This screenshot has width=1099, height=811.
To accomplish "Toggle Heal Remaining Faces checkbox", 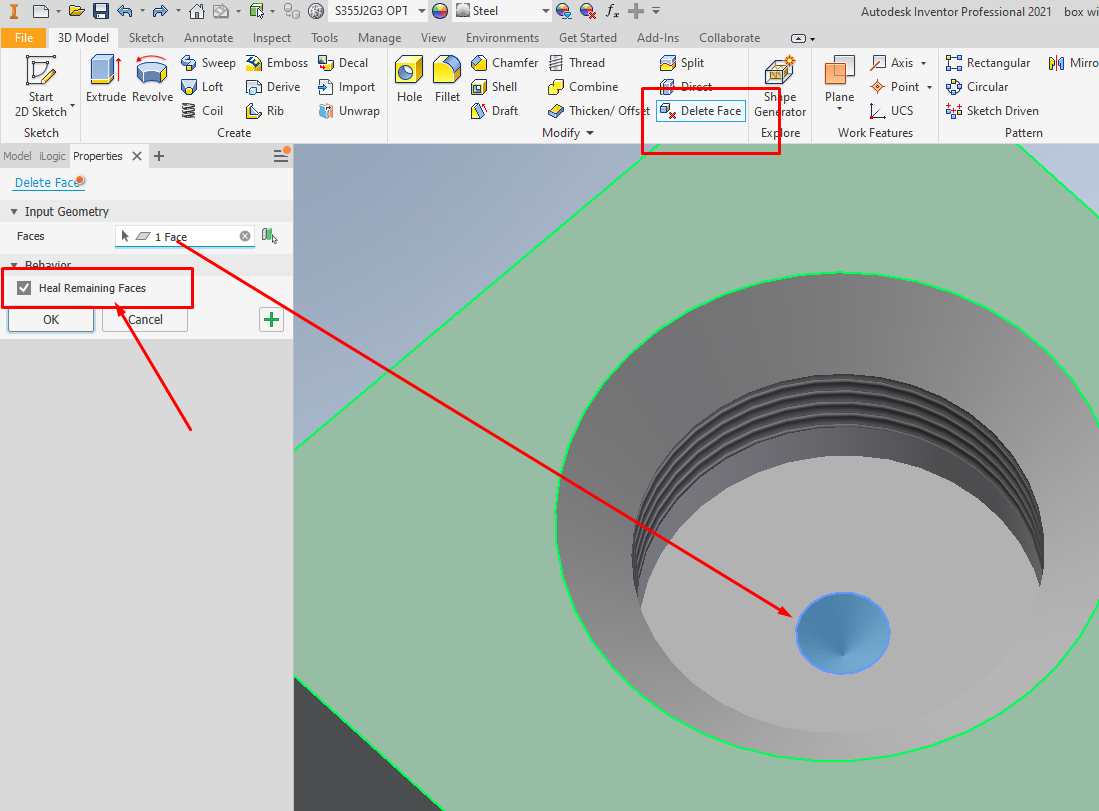I will [24, 287].
